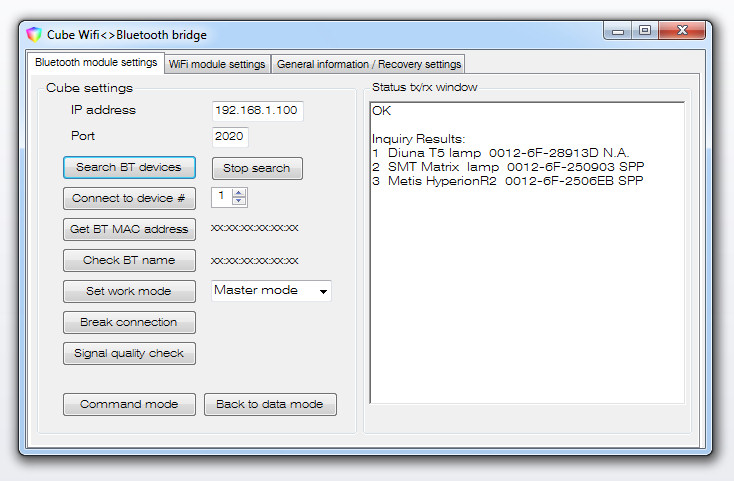Click Set work mode button
This screenshot has width=734, height=481.
[129, 291]
